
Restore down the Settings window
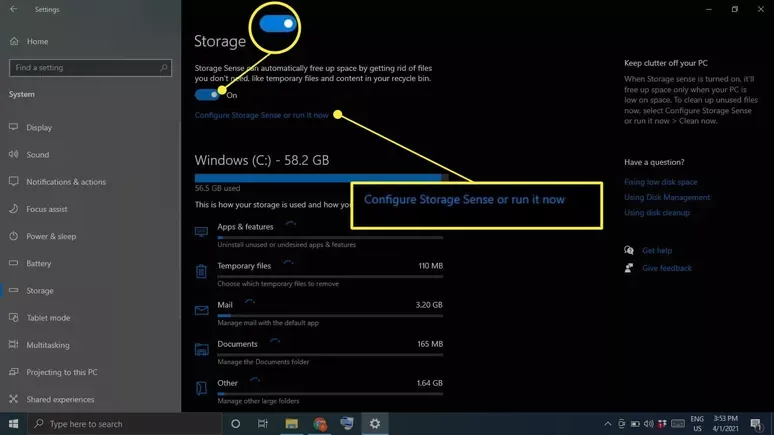[735, 9]
